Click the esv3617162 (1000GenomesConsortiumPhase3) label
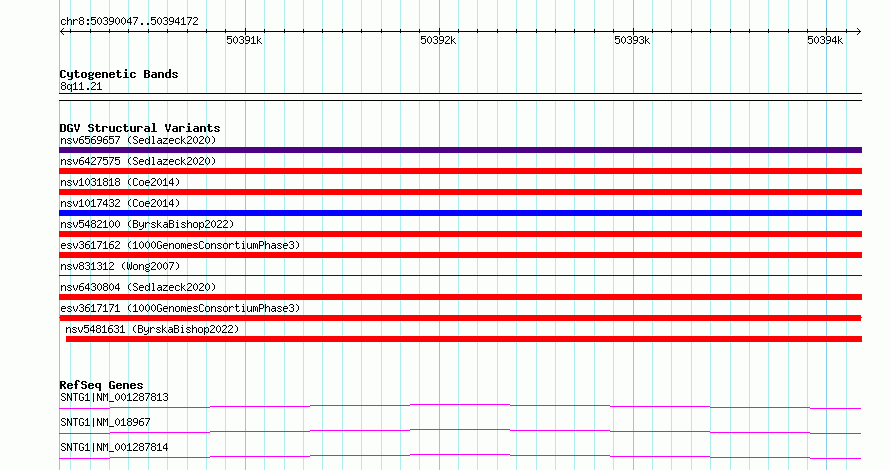 tap(180, 245)
